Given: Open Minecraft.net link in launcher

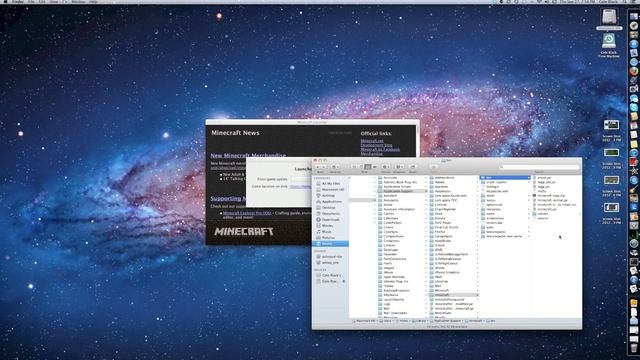Looking at the screenshot, I should pos(372,141).
